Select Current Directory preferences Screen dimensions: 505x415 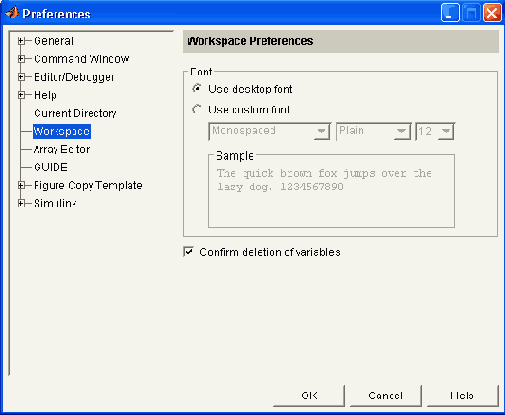coord(75,113)
